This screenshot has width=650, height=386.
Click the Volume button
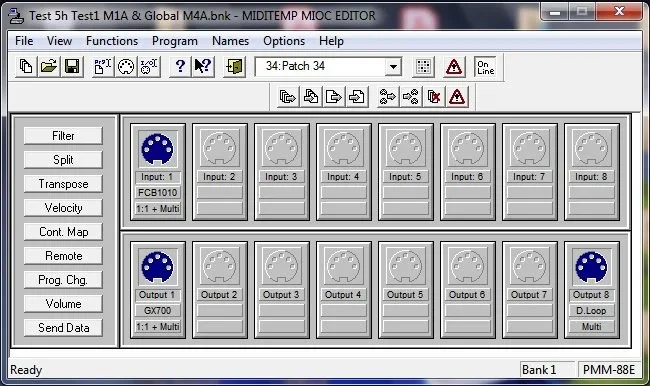pos(63,304)
